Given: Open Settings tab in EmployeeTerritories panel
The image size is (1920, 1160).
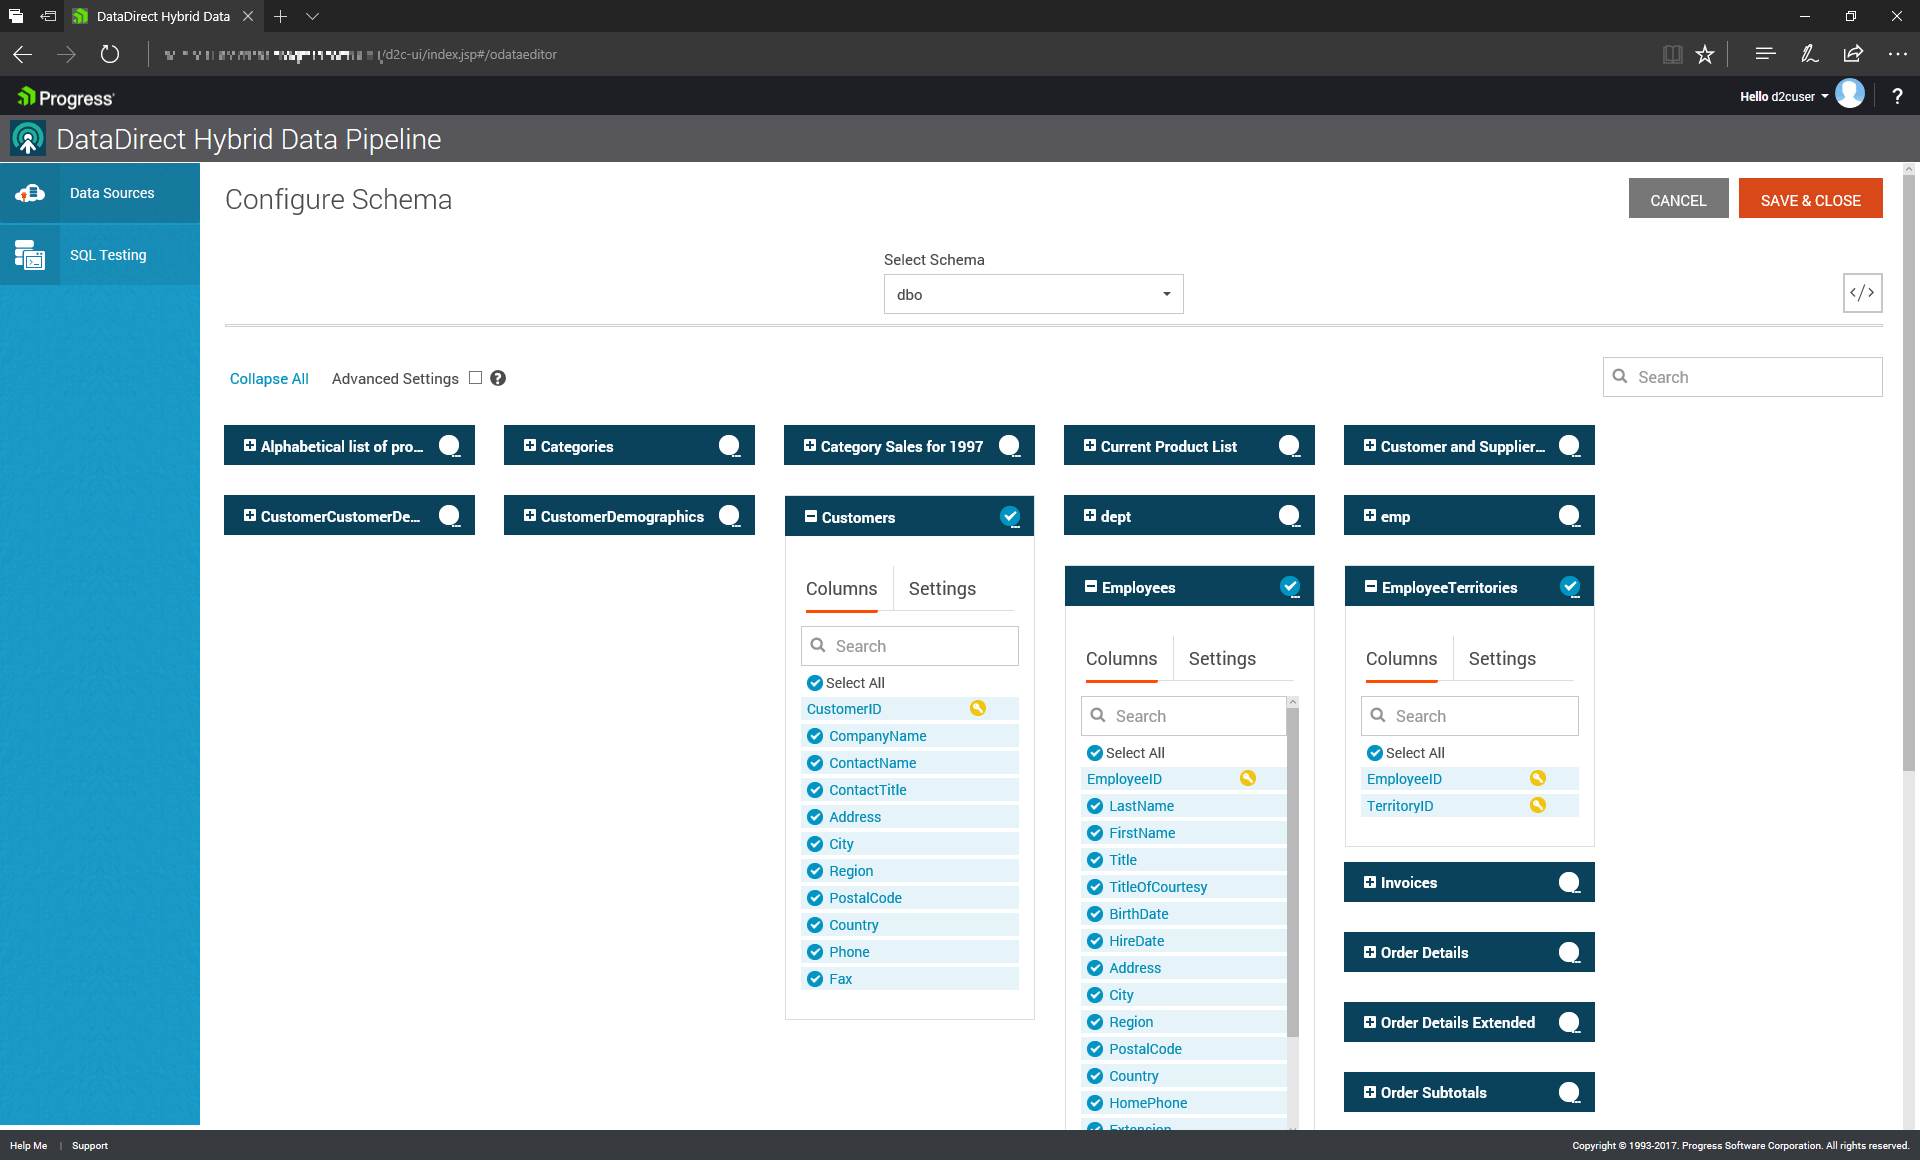Looking at the screenshot, I should [x=1502, y=659].
